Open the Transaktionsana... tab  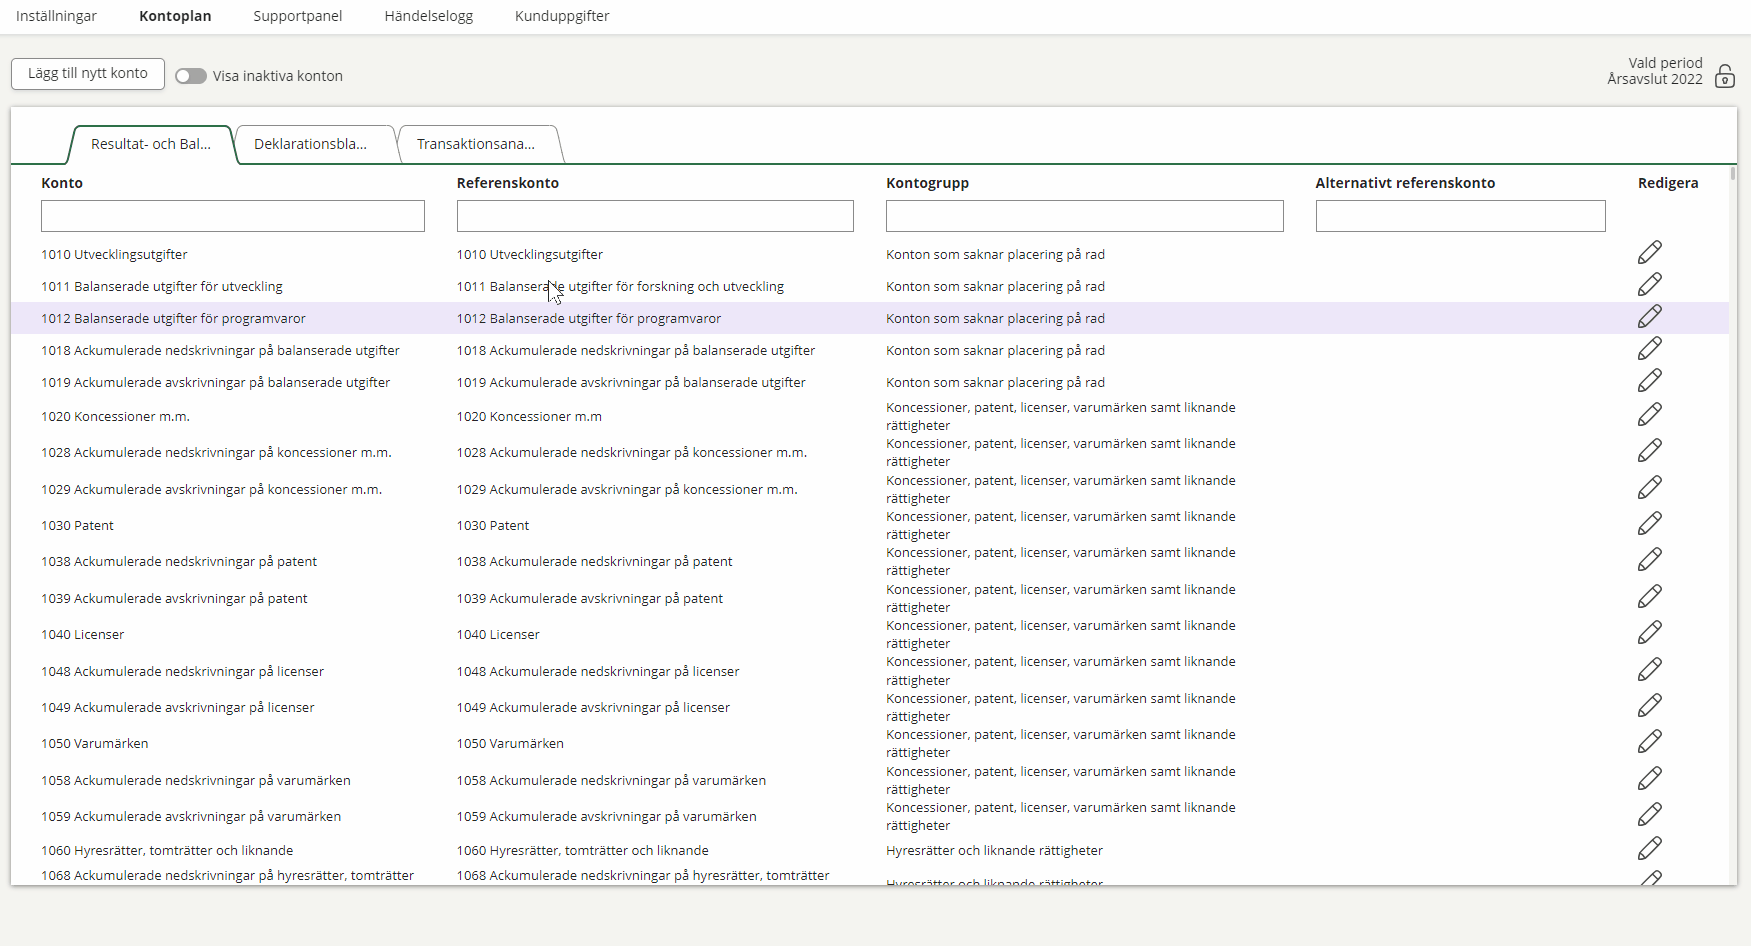click(475, 144)
